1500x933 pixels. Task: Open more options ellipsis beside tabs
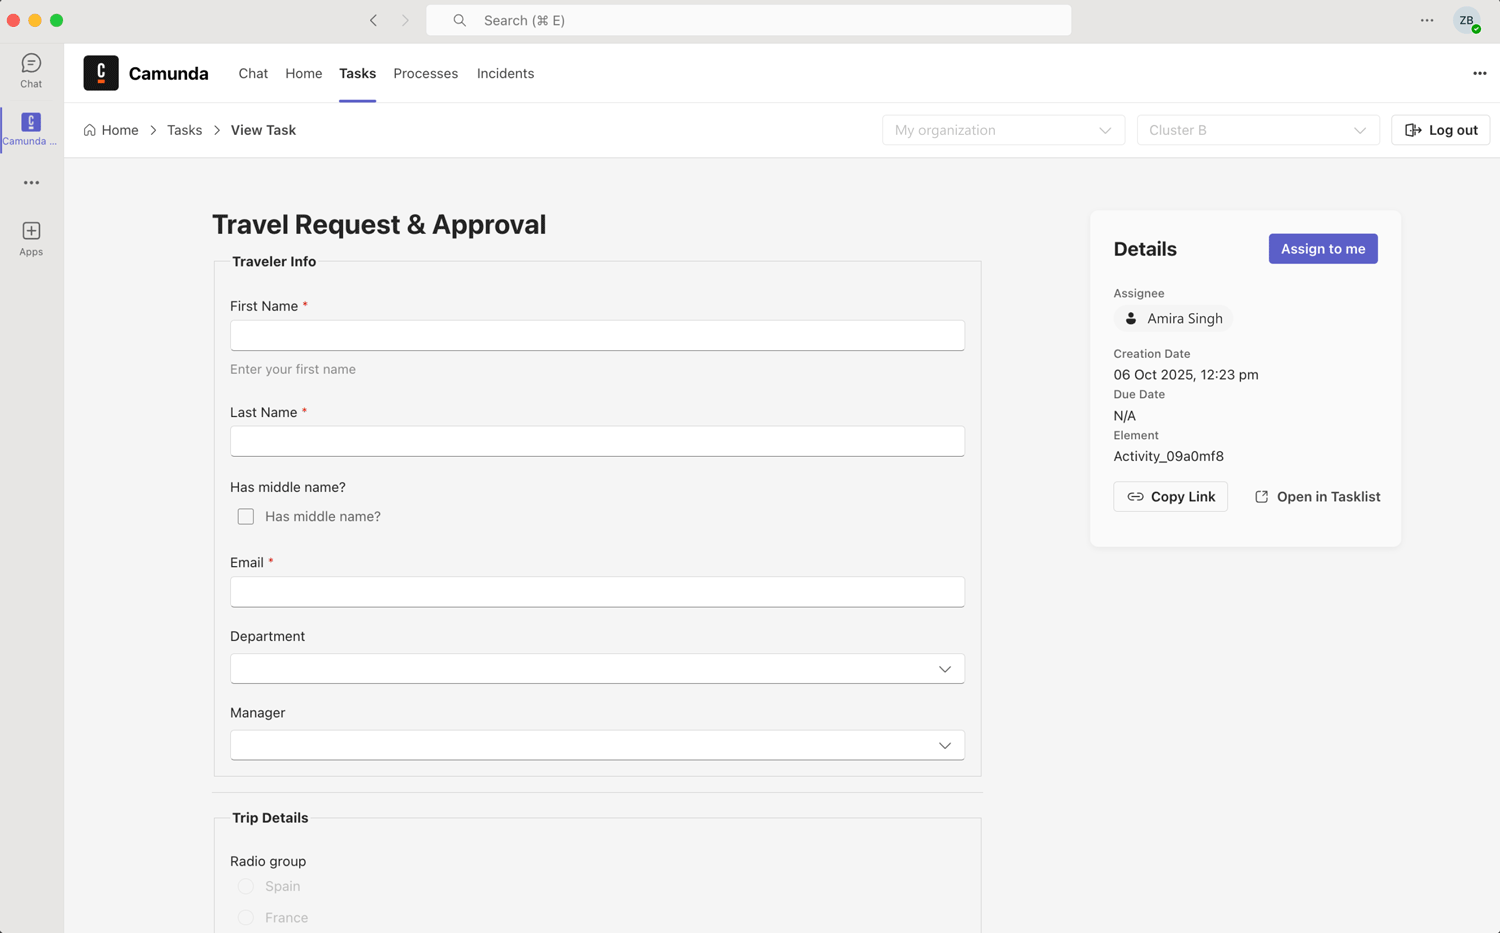(1479, 73)
